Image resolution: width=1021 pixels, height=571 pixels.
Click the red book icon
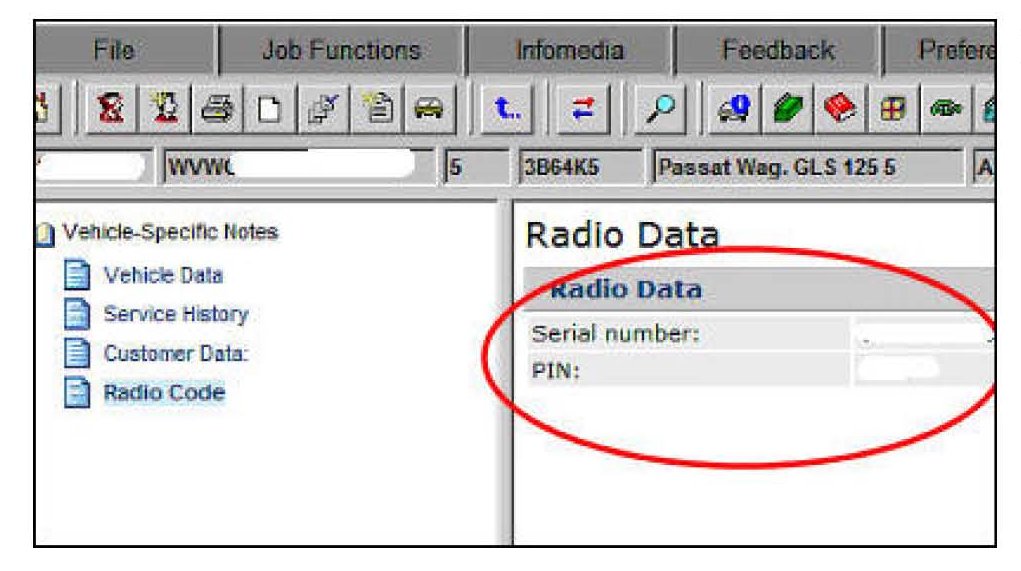tap(840, 106)
